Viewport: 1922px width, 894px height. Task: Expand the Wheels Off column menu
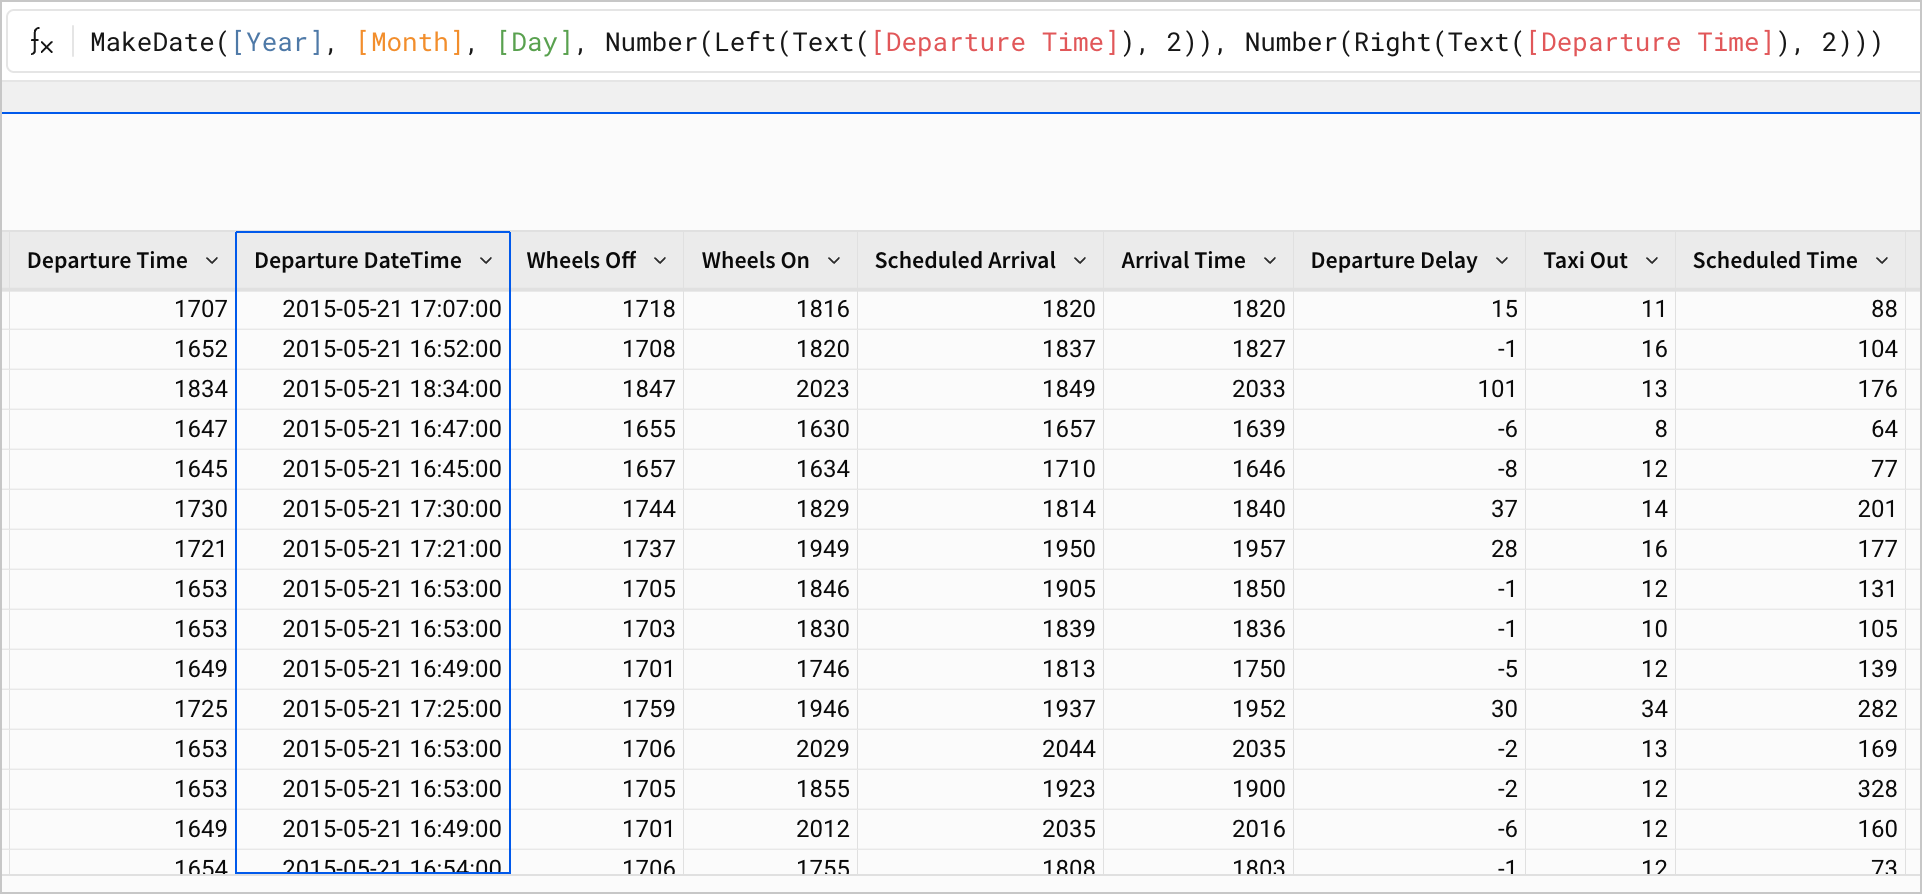click(x=660, y=261)
